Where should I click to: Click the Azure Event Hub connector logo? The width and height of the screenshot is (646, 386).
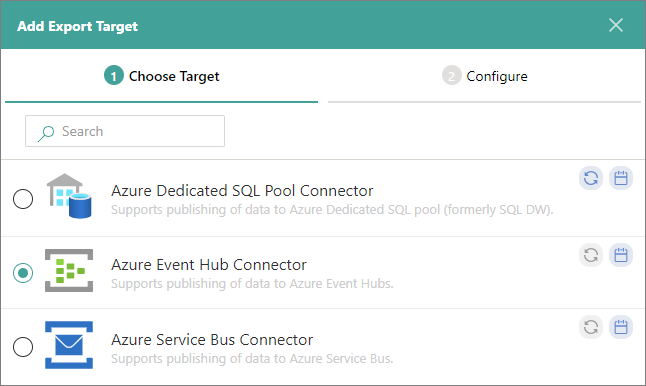tap(69, 270)
